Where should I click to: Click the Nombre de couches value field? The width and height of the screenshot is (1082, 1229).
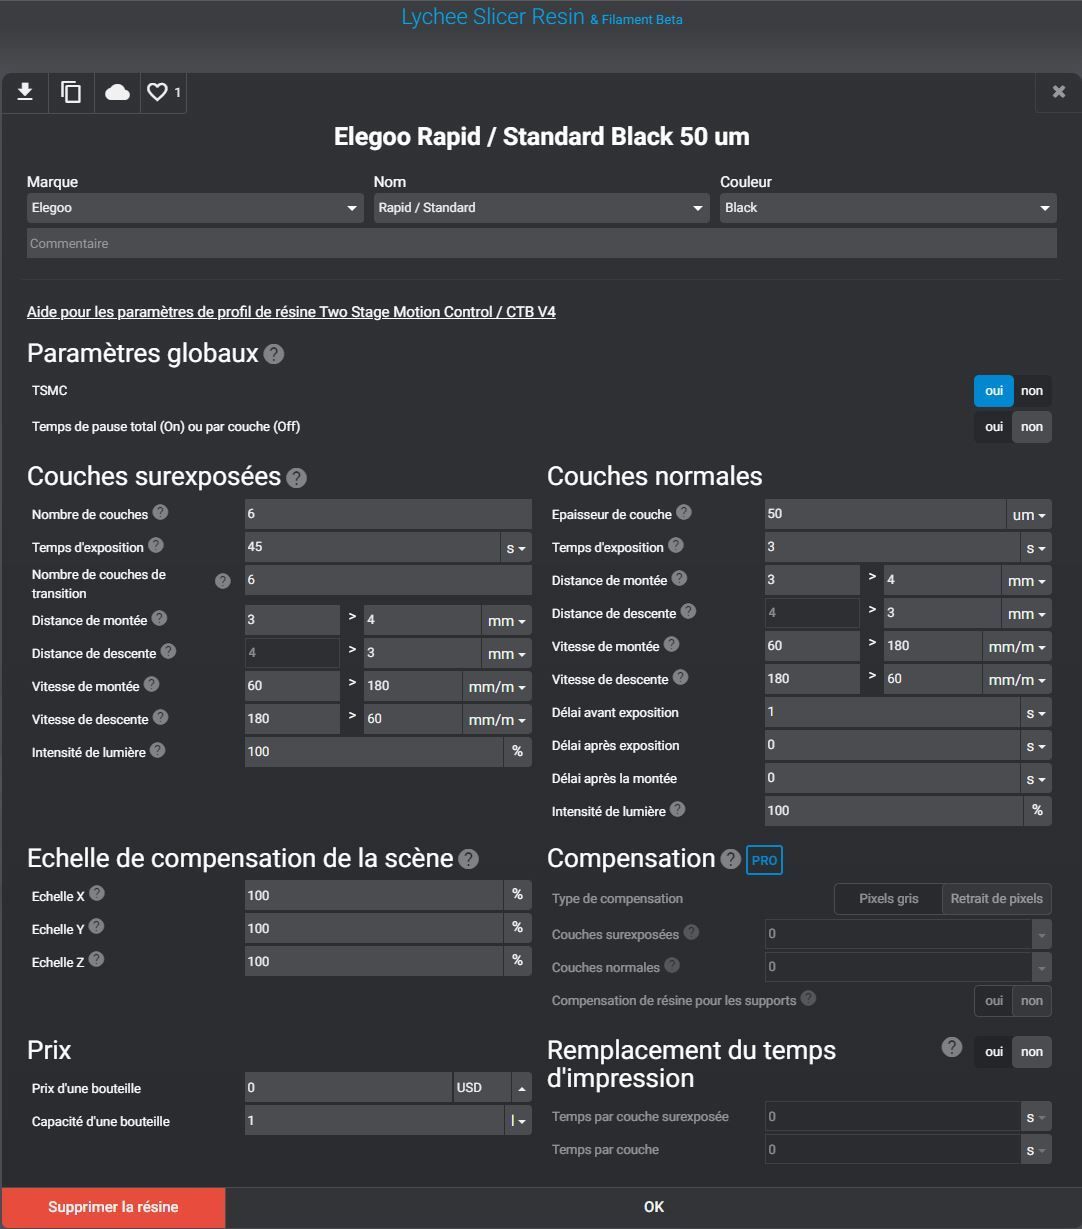pyautogui.click(x=388, y=515)
